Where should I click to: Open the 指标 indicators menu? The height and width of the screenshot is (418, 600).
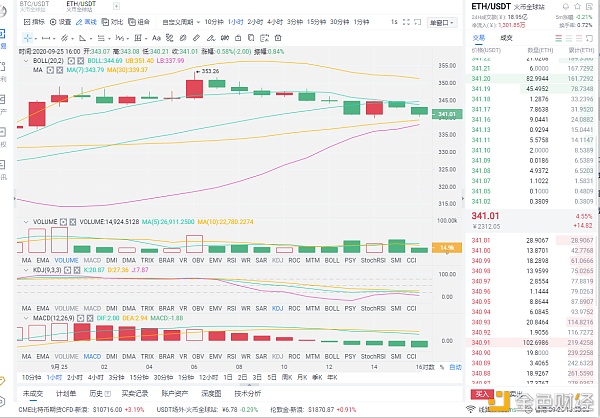[x=34, y=22]
